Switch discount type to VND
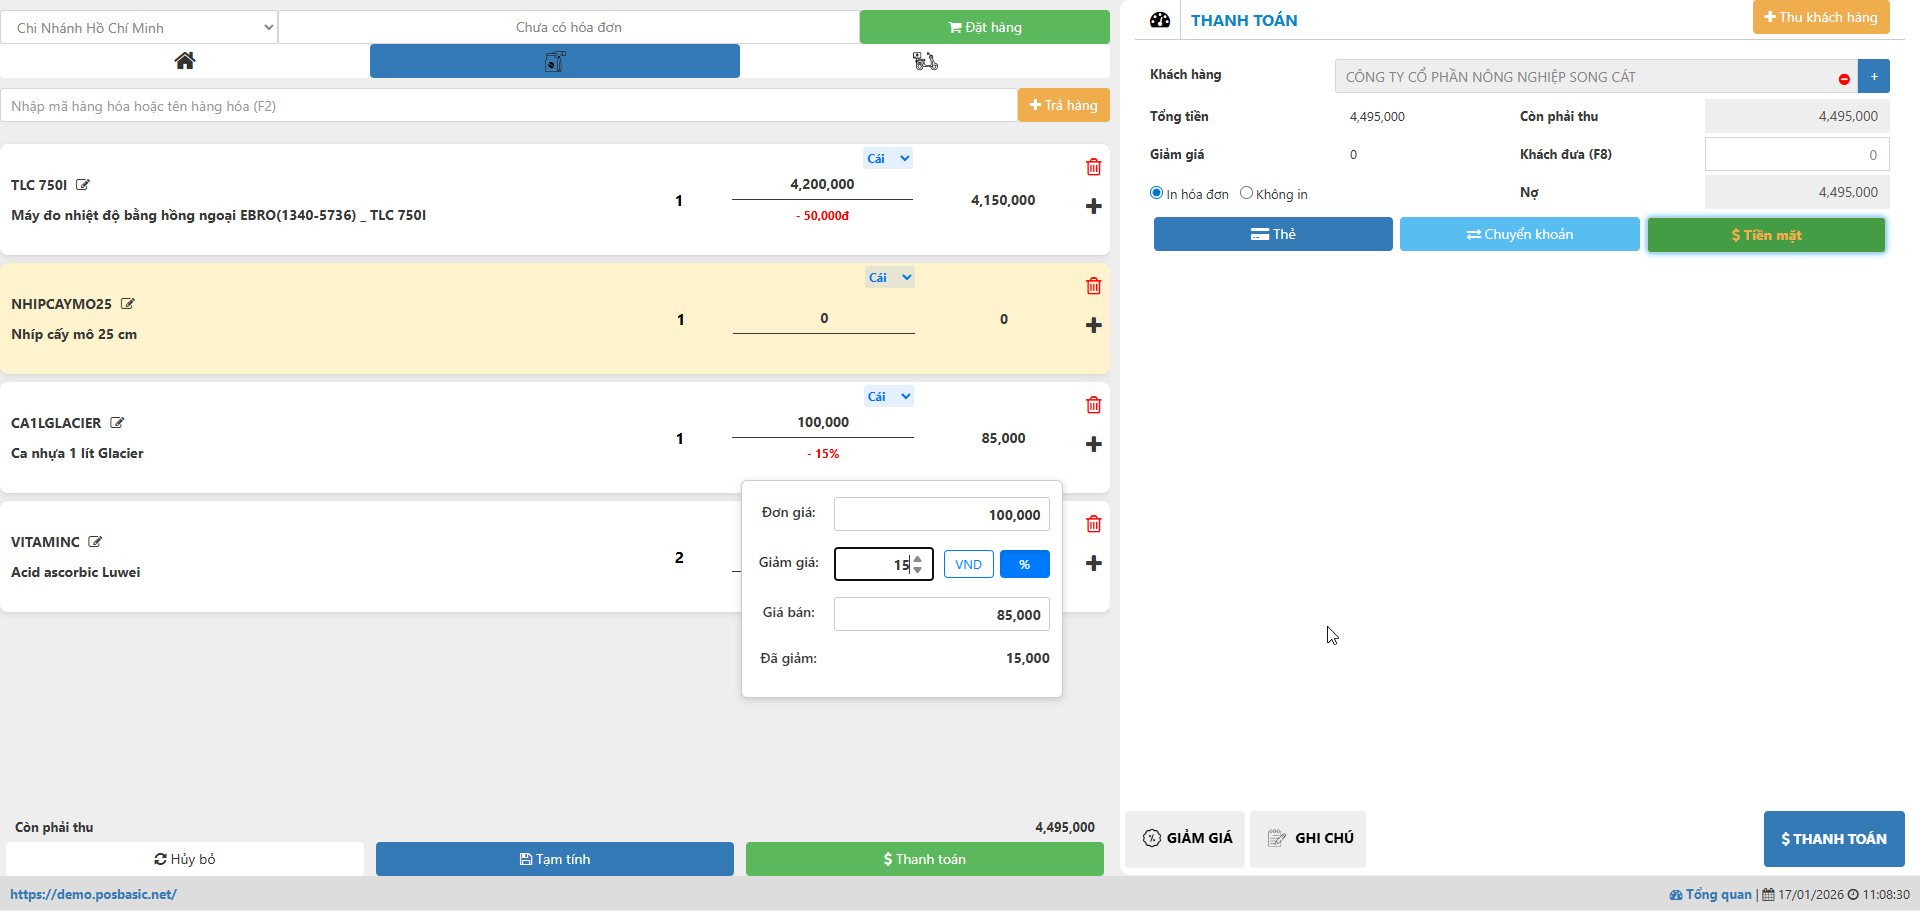The image size is (1920, 911). [968, 564]
